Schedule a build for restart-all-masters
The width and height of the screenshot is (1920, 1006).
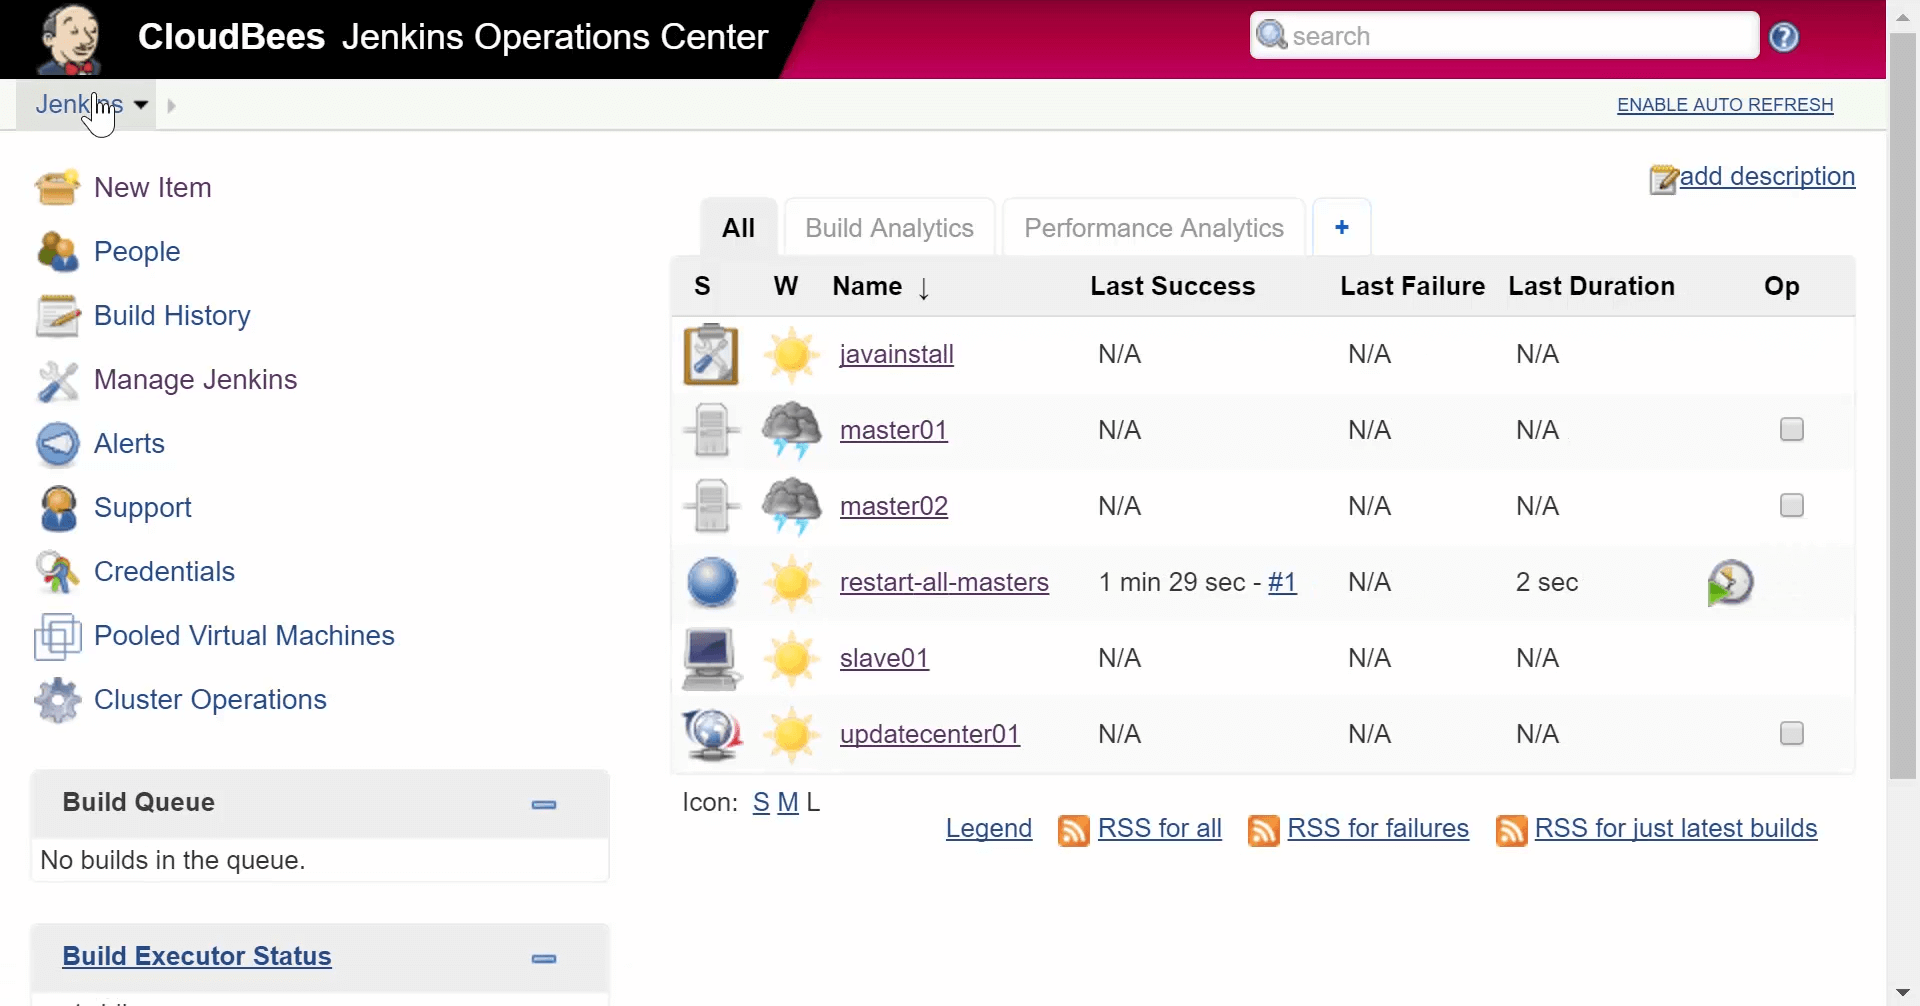click(1730, 583)
